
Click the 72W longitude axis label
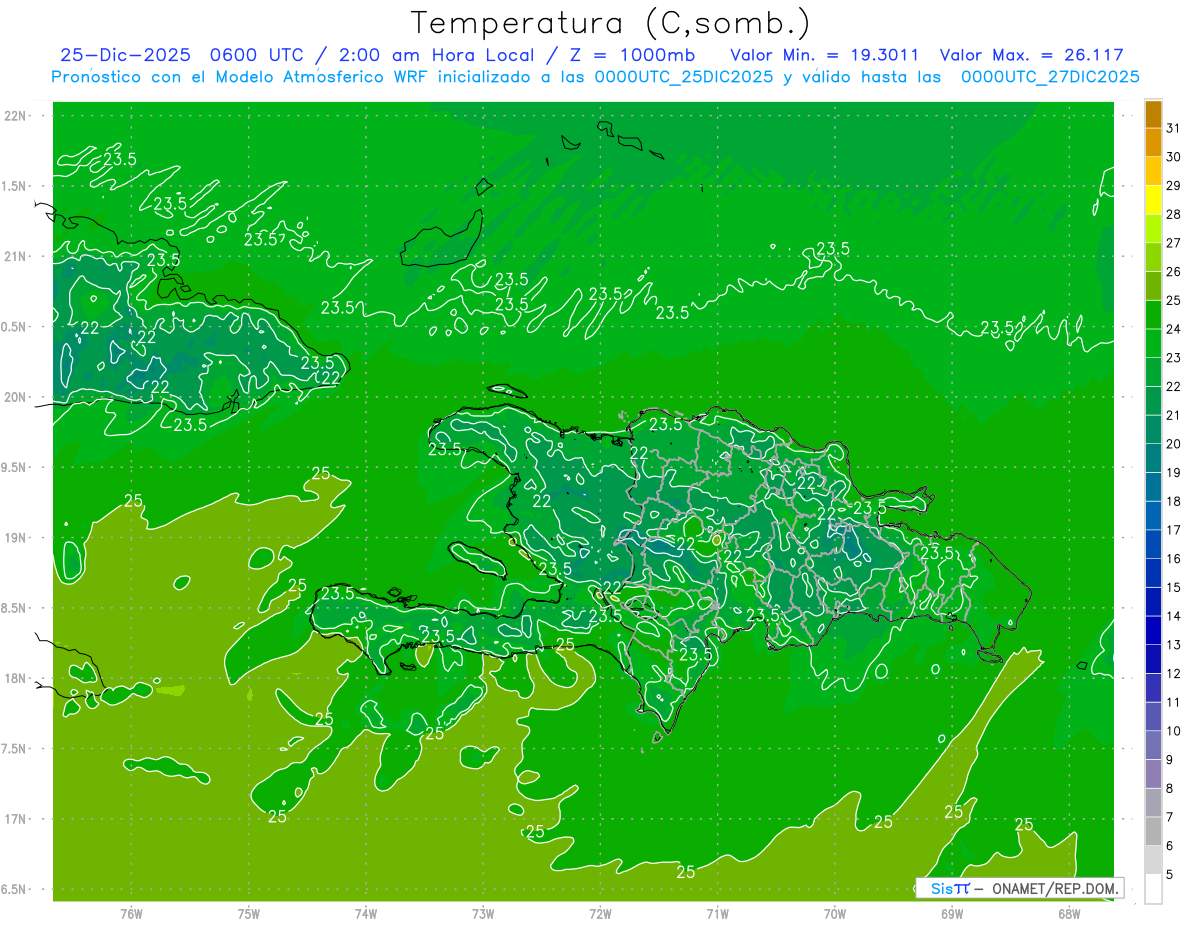tap(600, 913)
